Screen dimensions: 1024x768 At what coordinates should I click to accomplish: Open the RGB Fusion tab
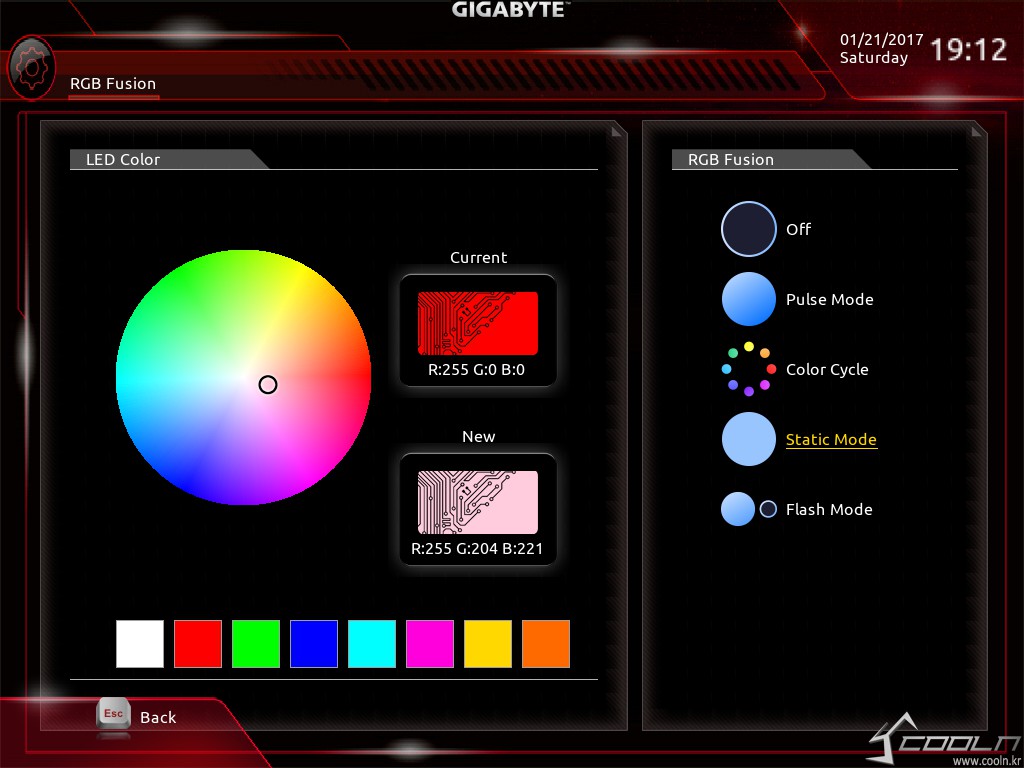pyautogui.click(x=113, y=84)
